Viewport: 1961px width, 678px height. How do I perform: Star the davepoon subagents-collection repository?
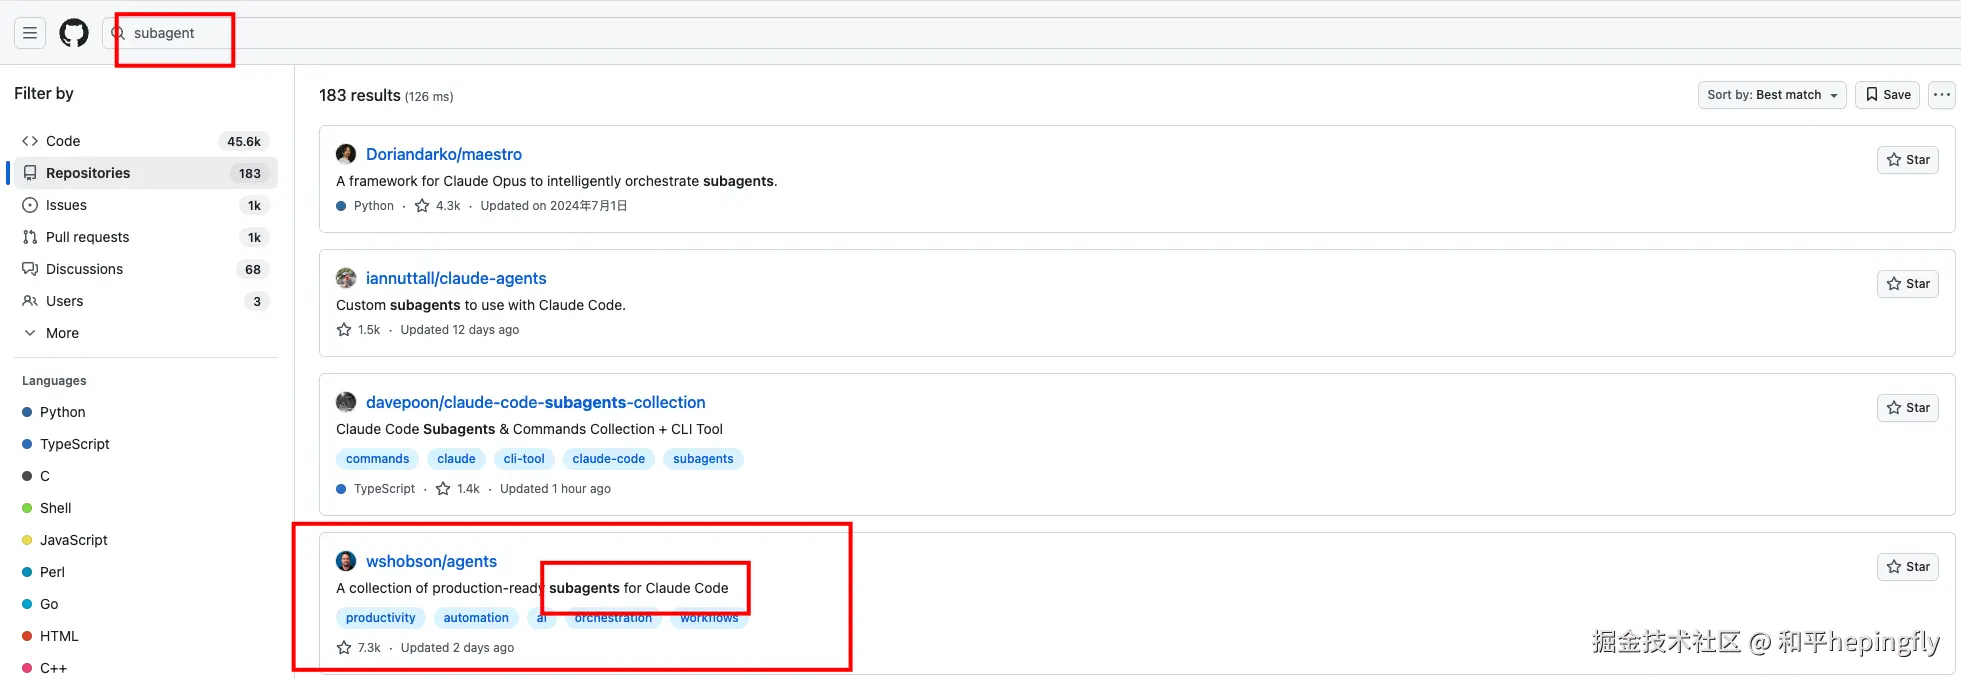(1907, 408)
